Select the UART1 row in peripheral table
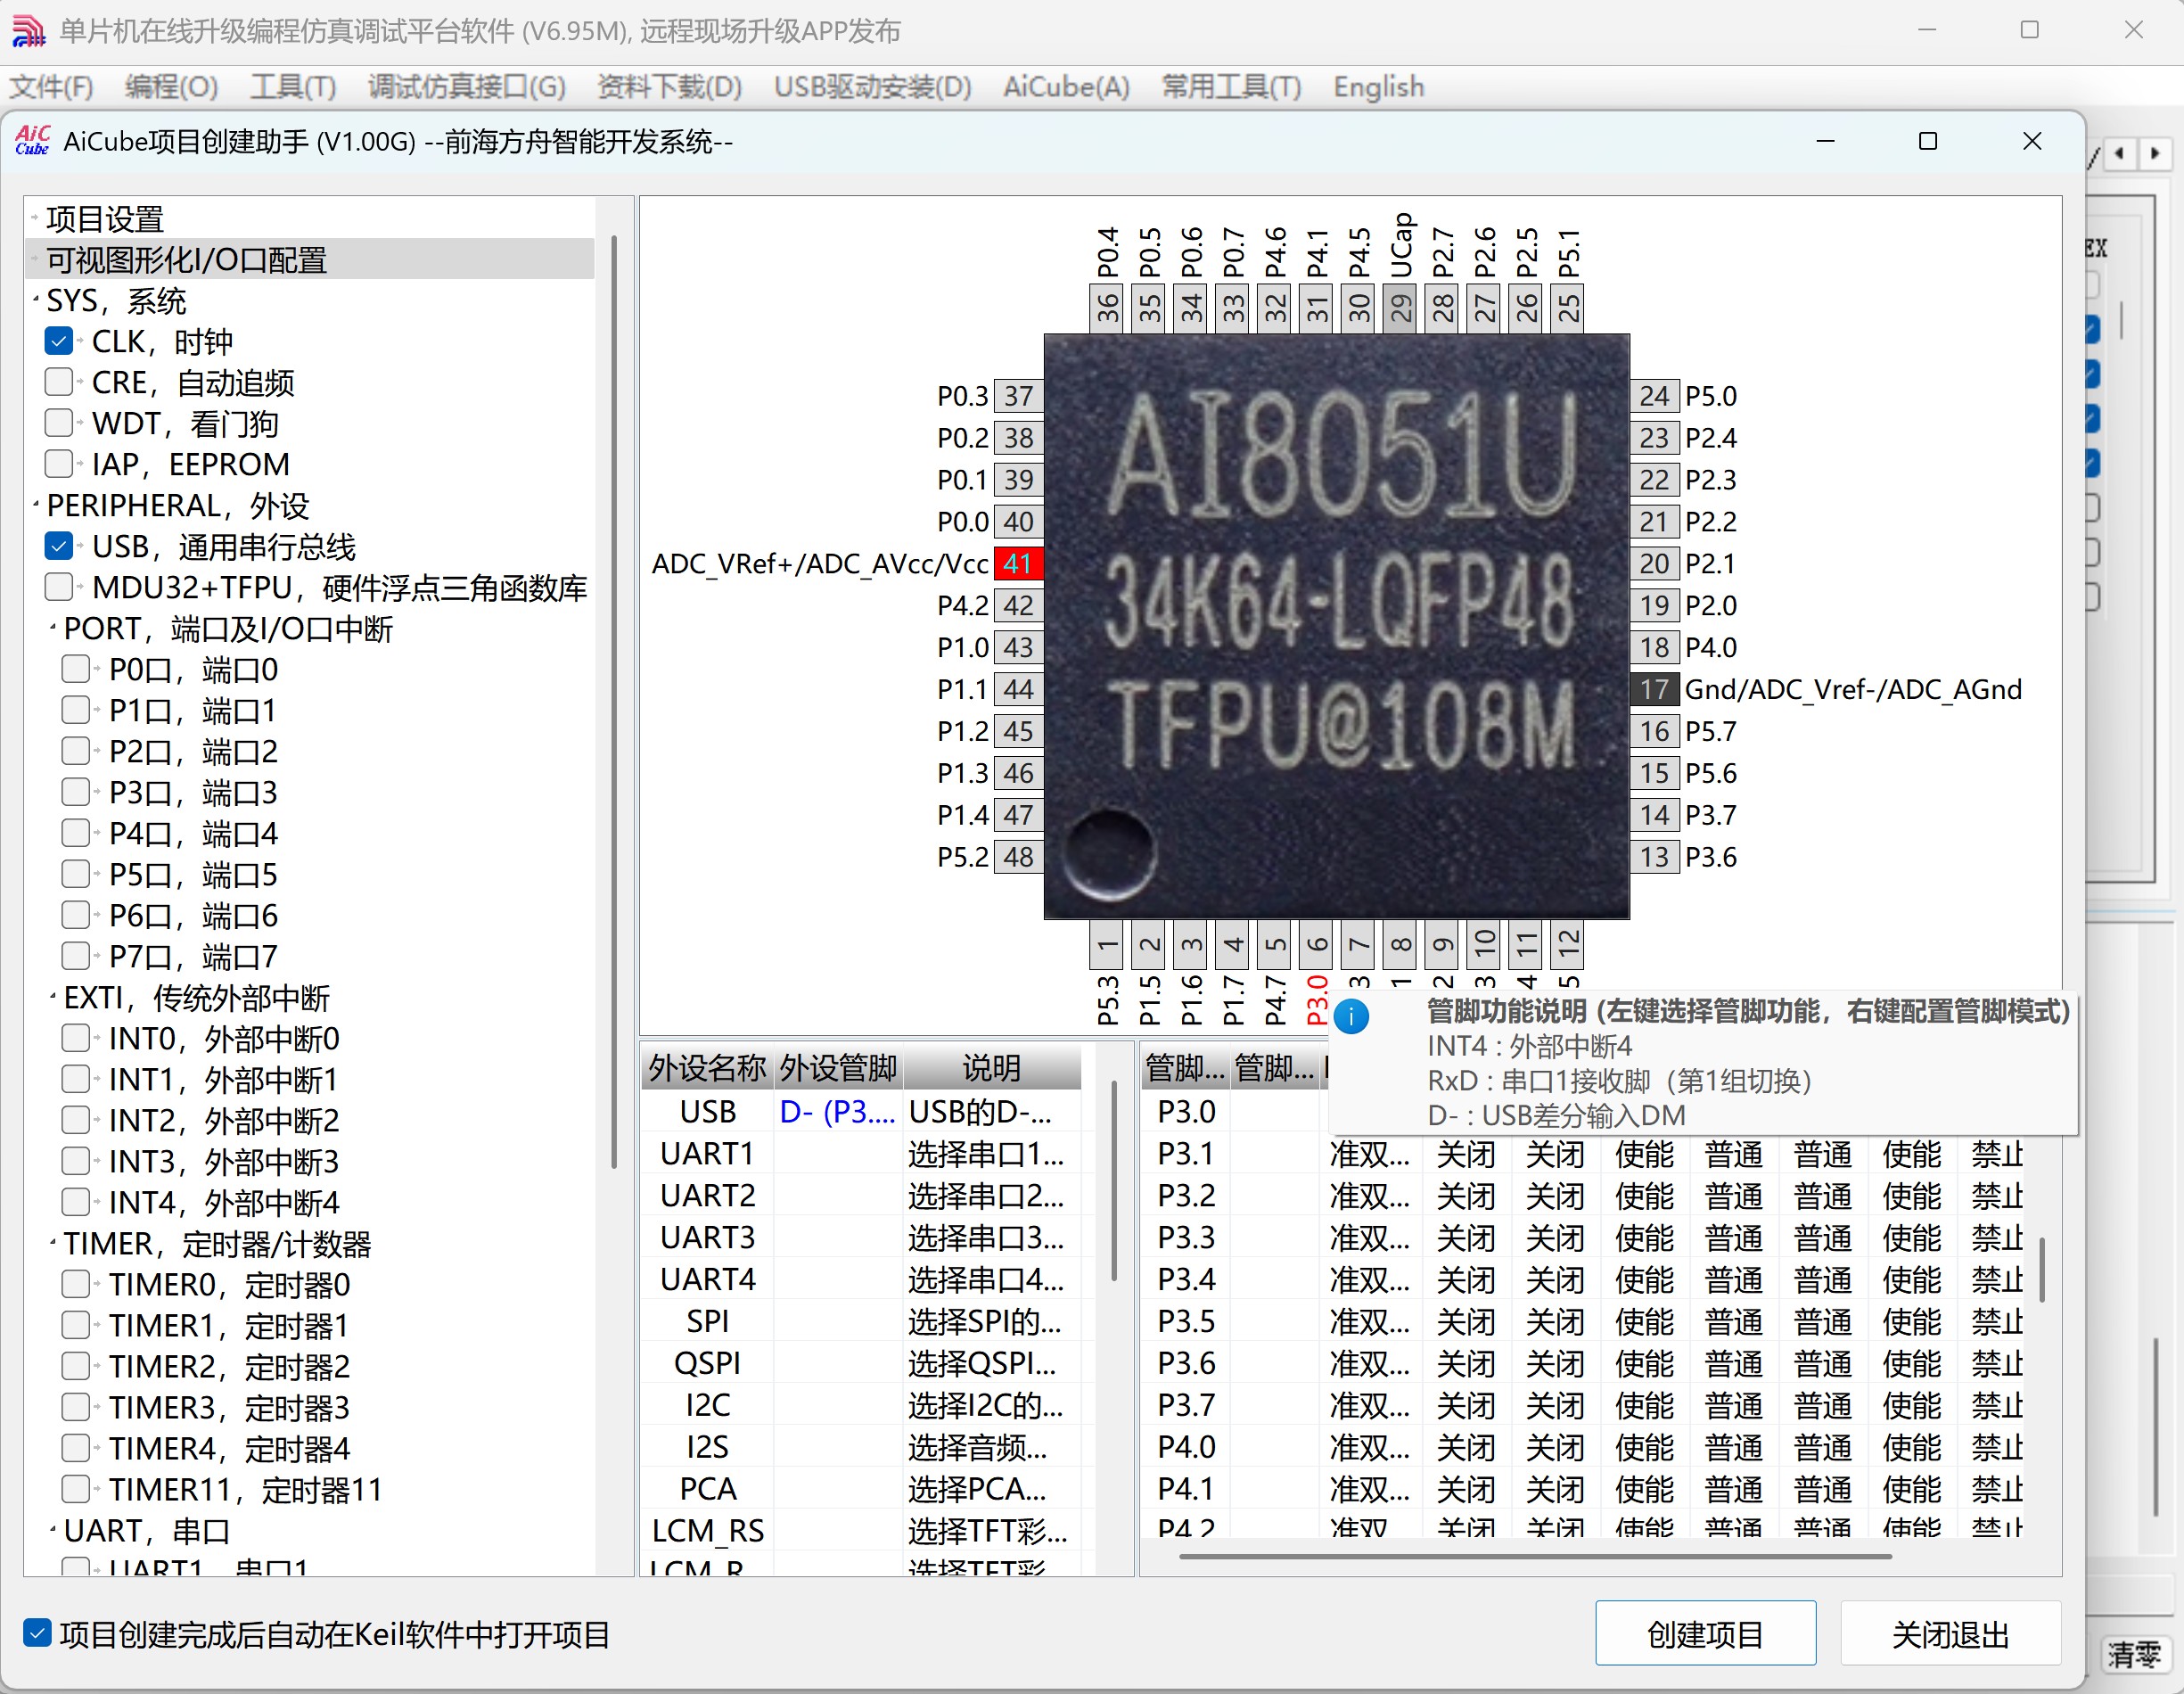Image resolution: width=2184 pixels, height=1694 pixels. click(x=861, y=1153)
